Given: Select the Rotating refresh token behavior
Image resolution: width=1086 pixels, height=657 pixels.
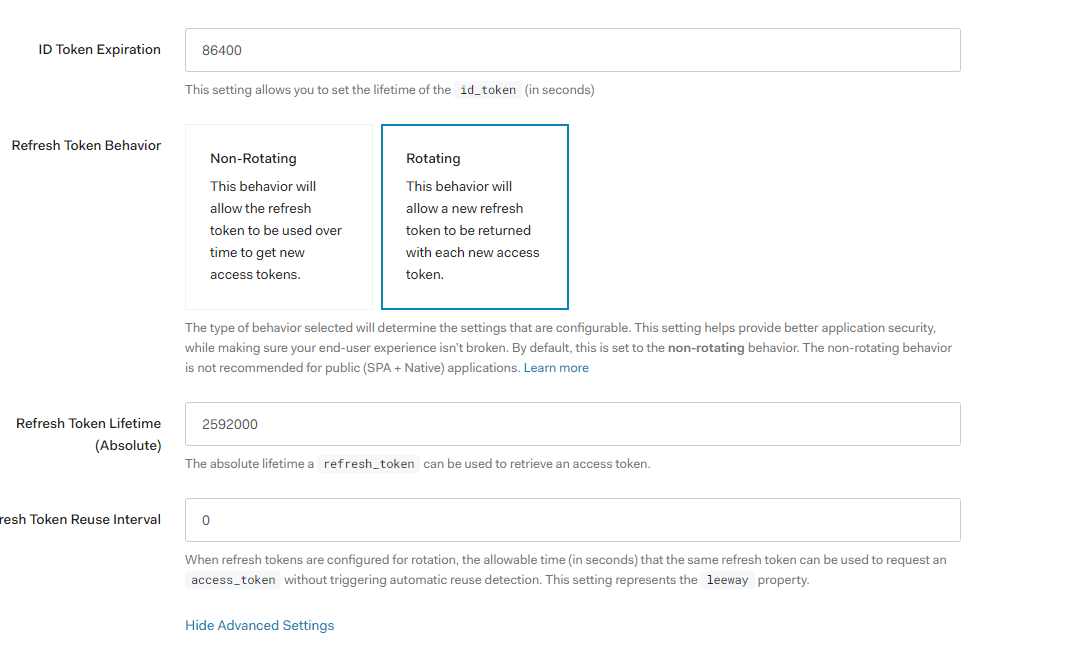Looking at the screenshot, I should pyautogui.click(x=474, y=216).
